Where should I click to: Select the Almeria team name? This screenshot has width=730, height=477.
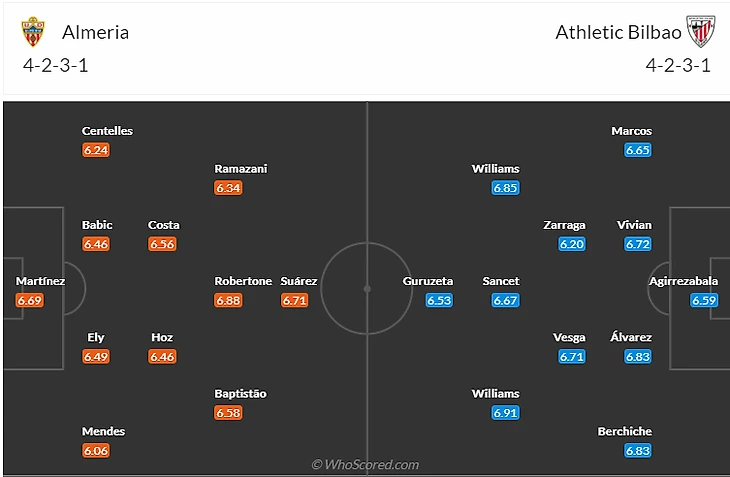tap(95, 32)
